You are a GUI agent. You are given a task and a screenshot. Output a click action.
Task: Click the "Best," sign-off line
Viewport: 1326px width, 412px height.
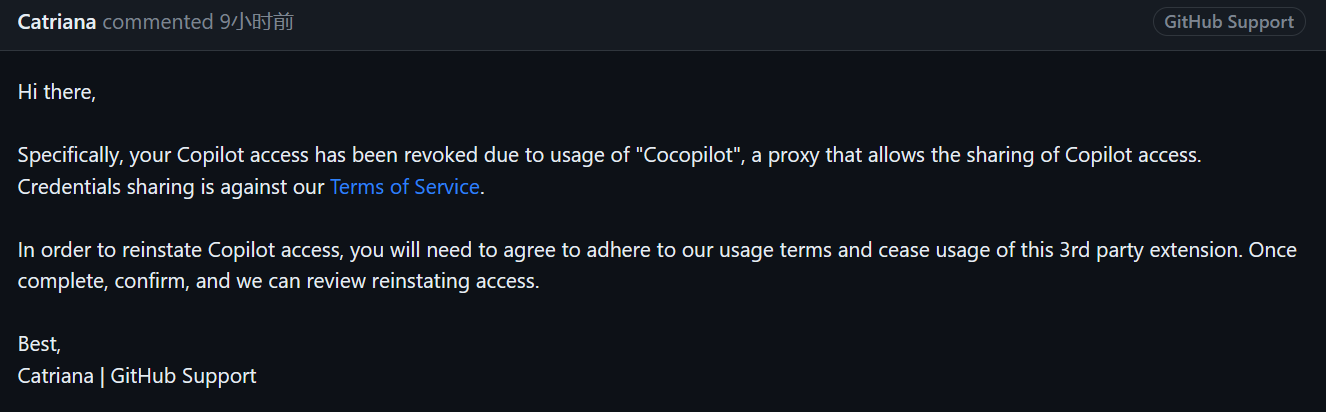pos(40,344)
